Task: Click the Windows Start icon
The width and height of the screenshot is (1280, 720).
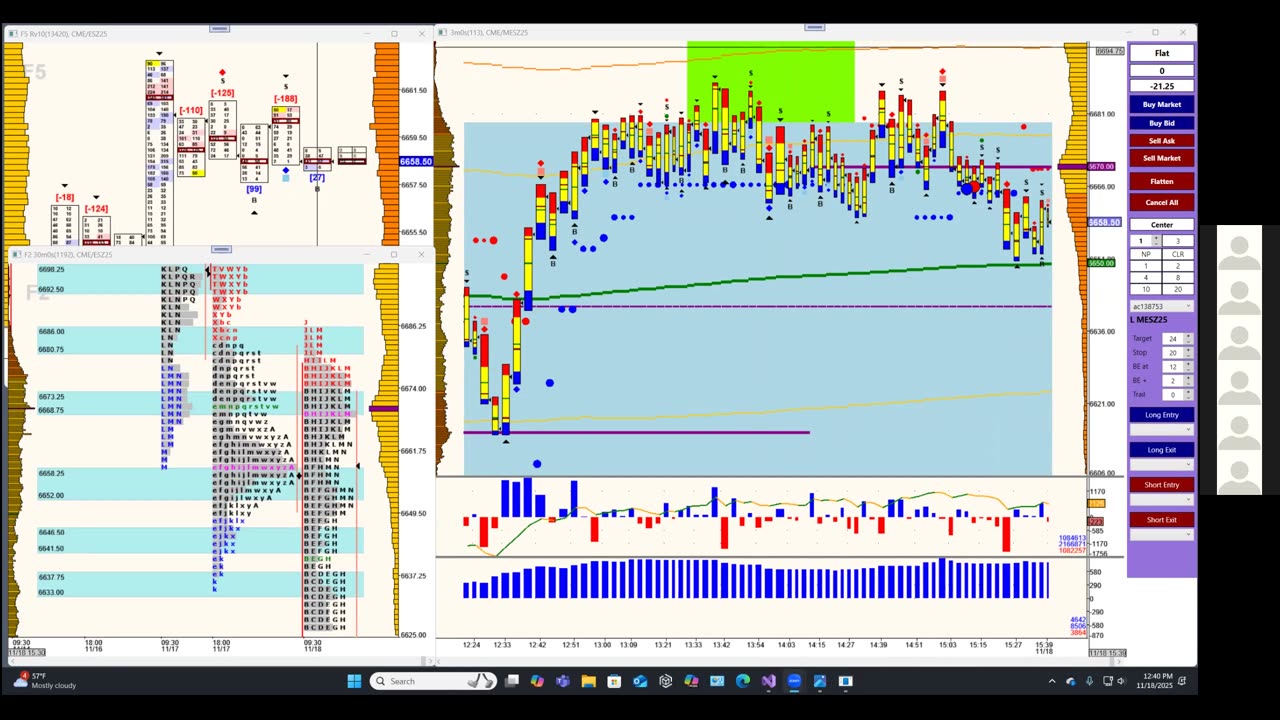Action: tap(354, 681)
